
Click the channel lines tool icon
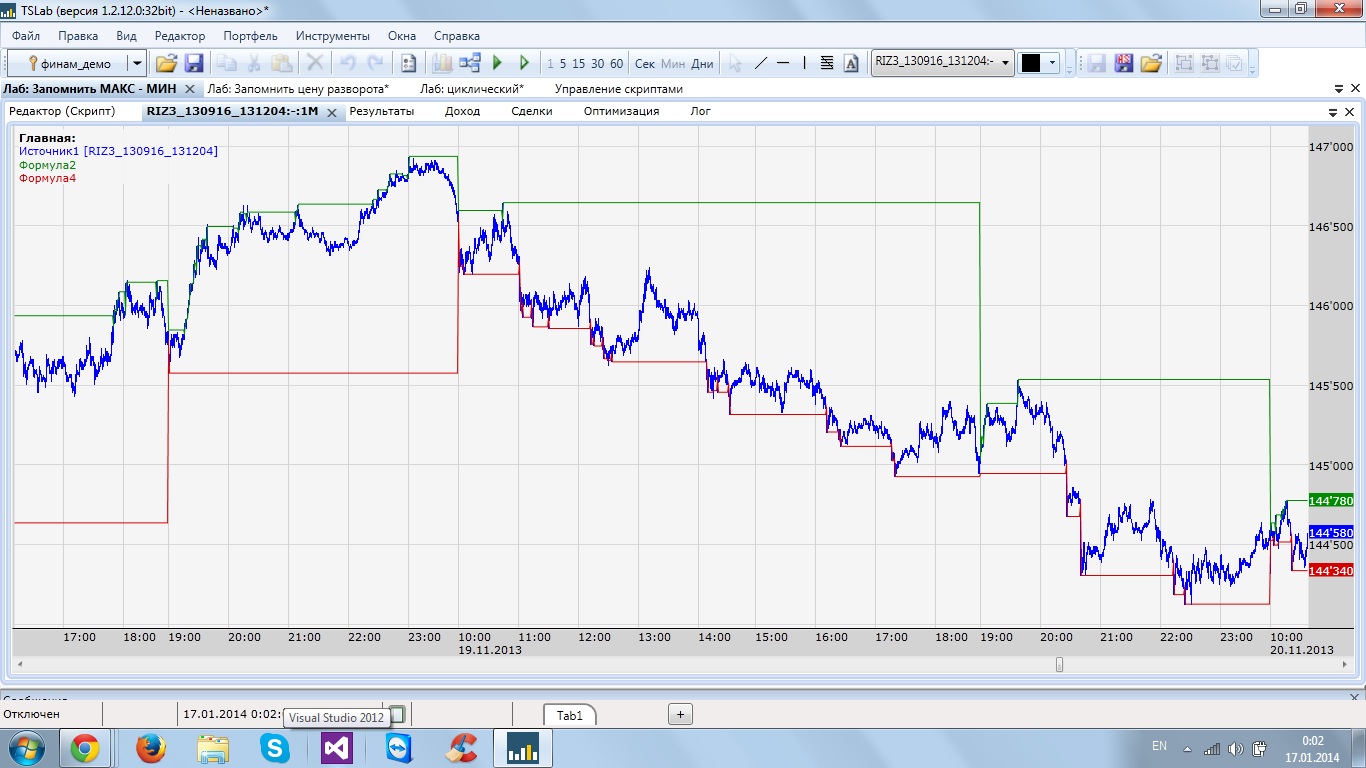827,63
